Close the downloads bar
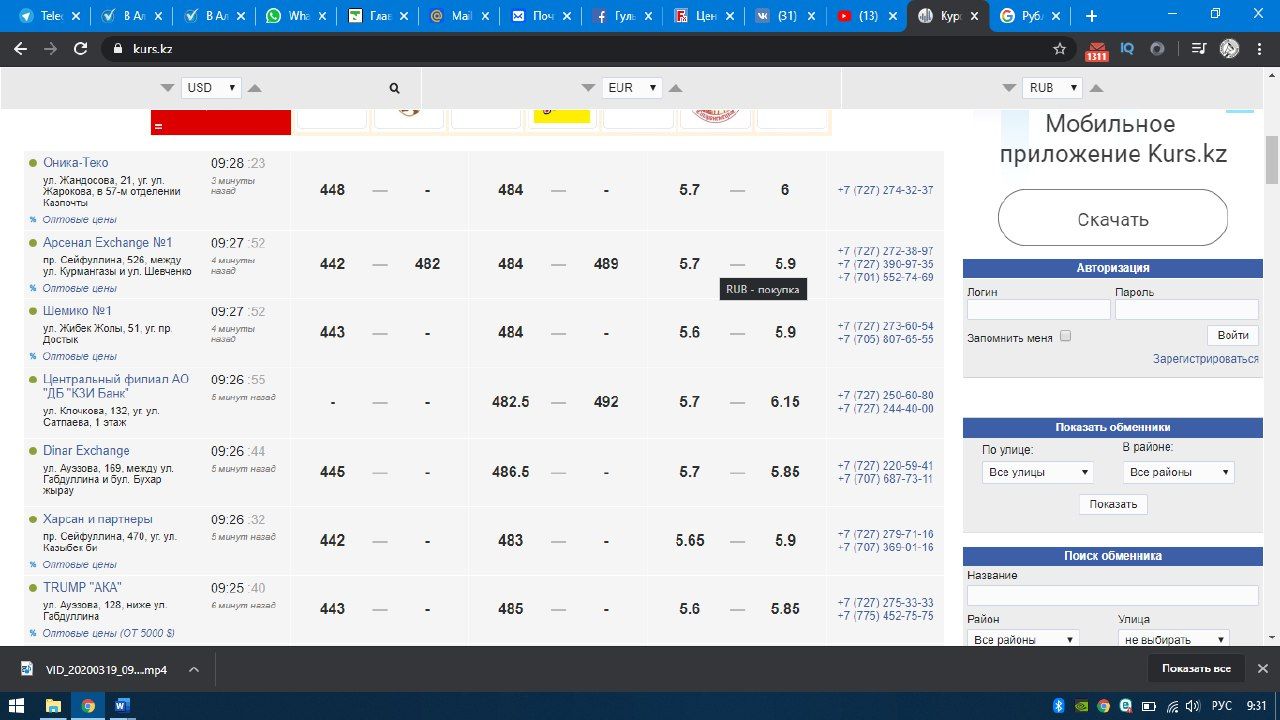The image size is (1280, 720). pyautogui.click(x=1262, y=669)
